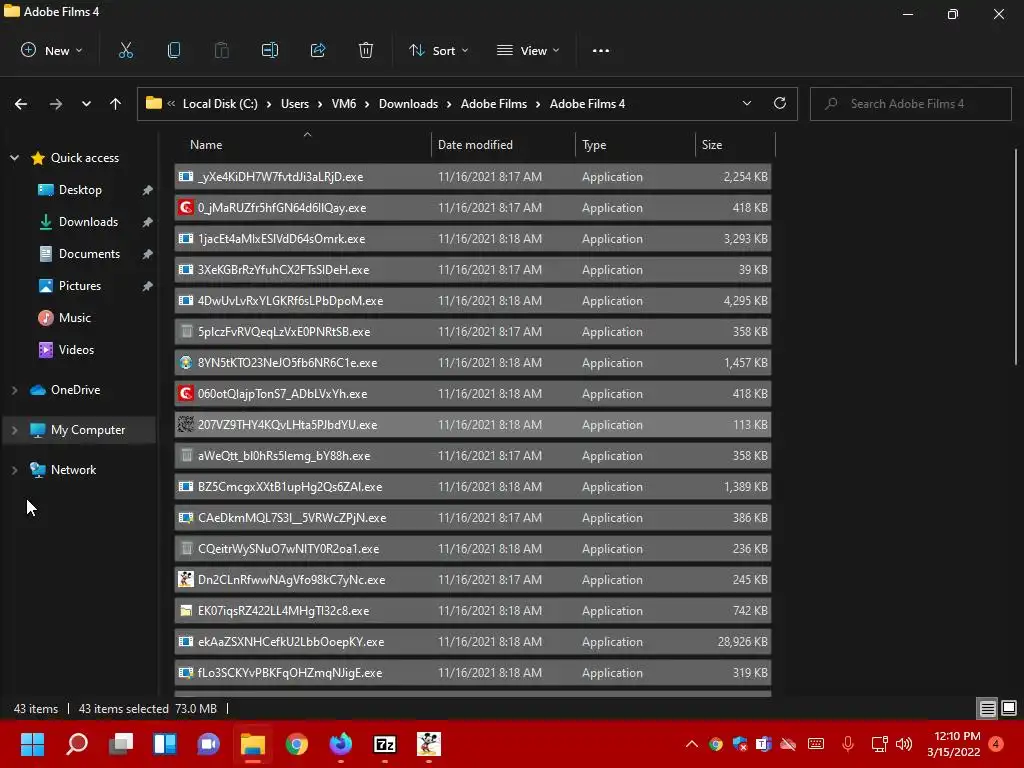Open Task View on the taskbar
Image resolution: width=1024 pixels, height=768 pixels.
(121, 744)
